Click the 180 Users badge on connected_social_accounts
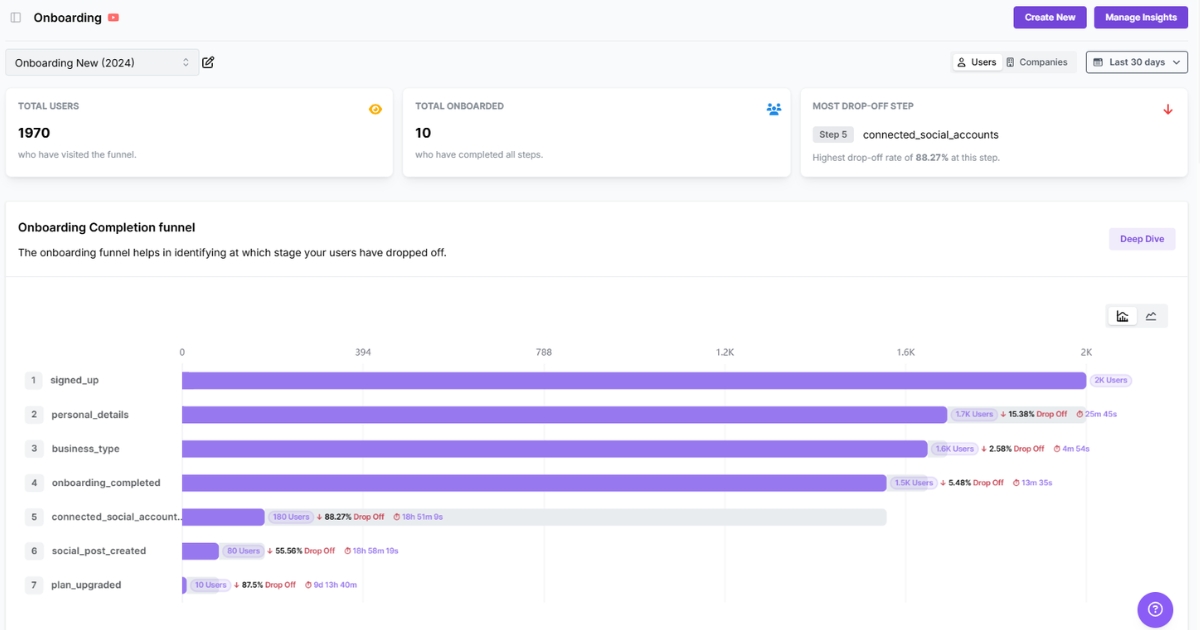Screen dimensions: 1200x630 coord(290,516)
